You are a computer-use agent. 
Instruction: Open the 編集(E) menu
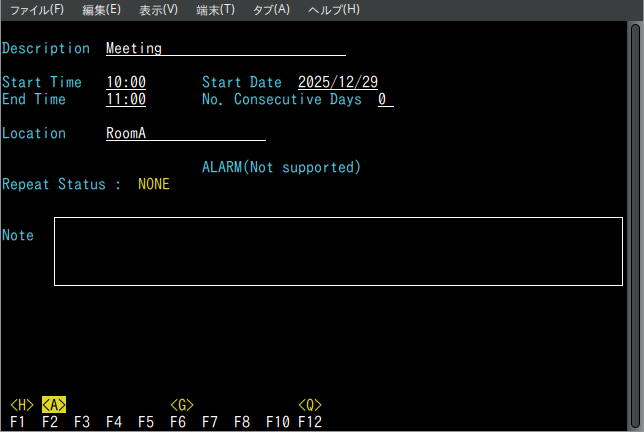click(101, 9)
